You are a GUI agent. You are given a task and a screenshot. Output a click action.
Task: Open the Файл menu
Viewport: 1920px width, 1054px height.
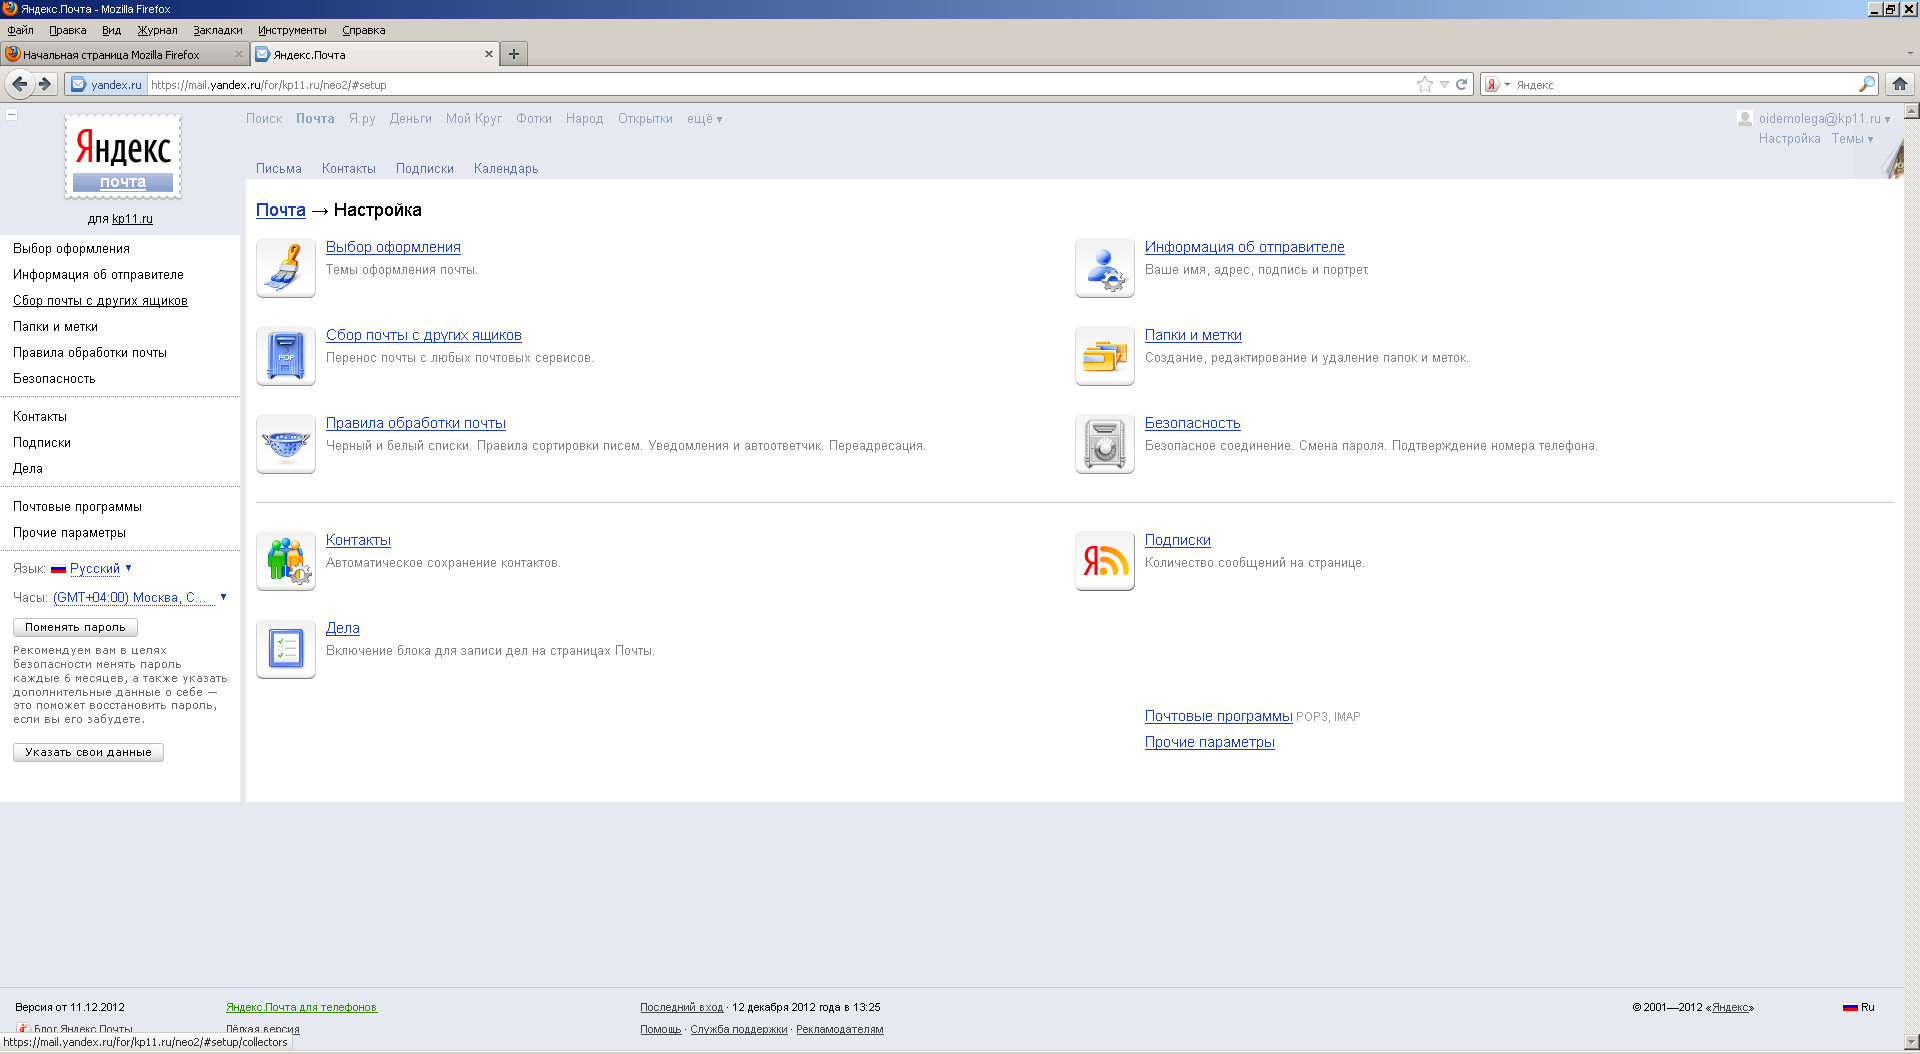20,30
